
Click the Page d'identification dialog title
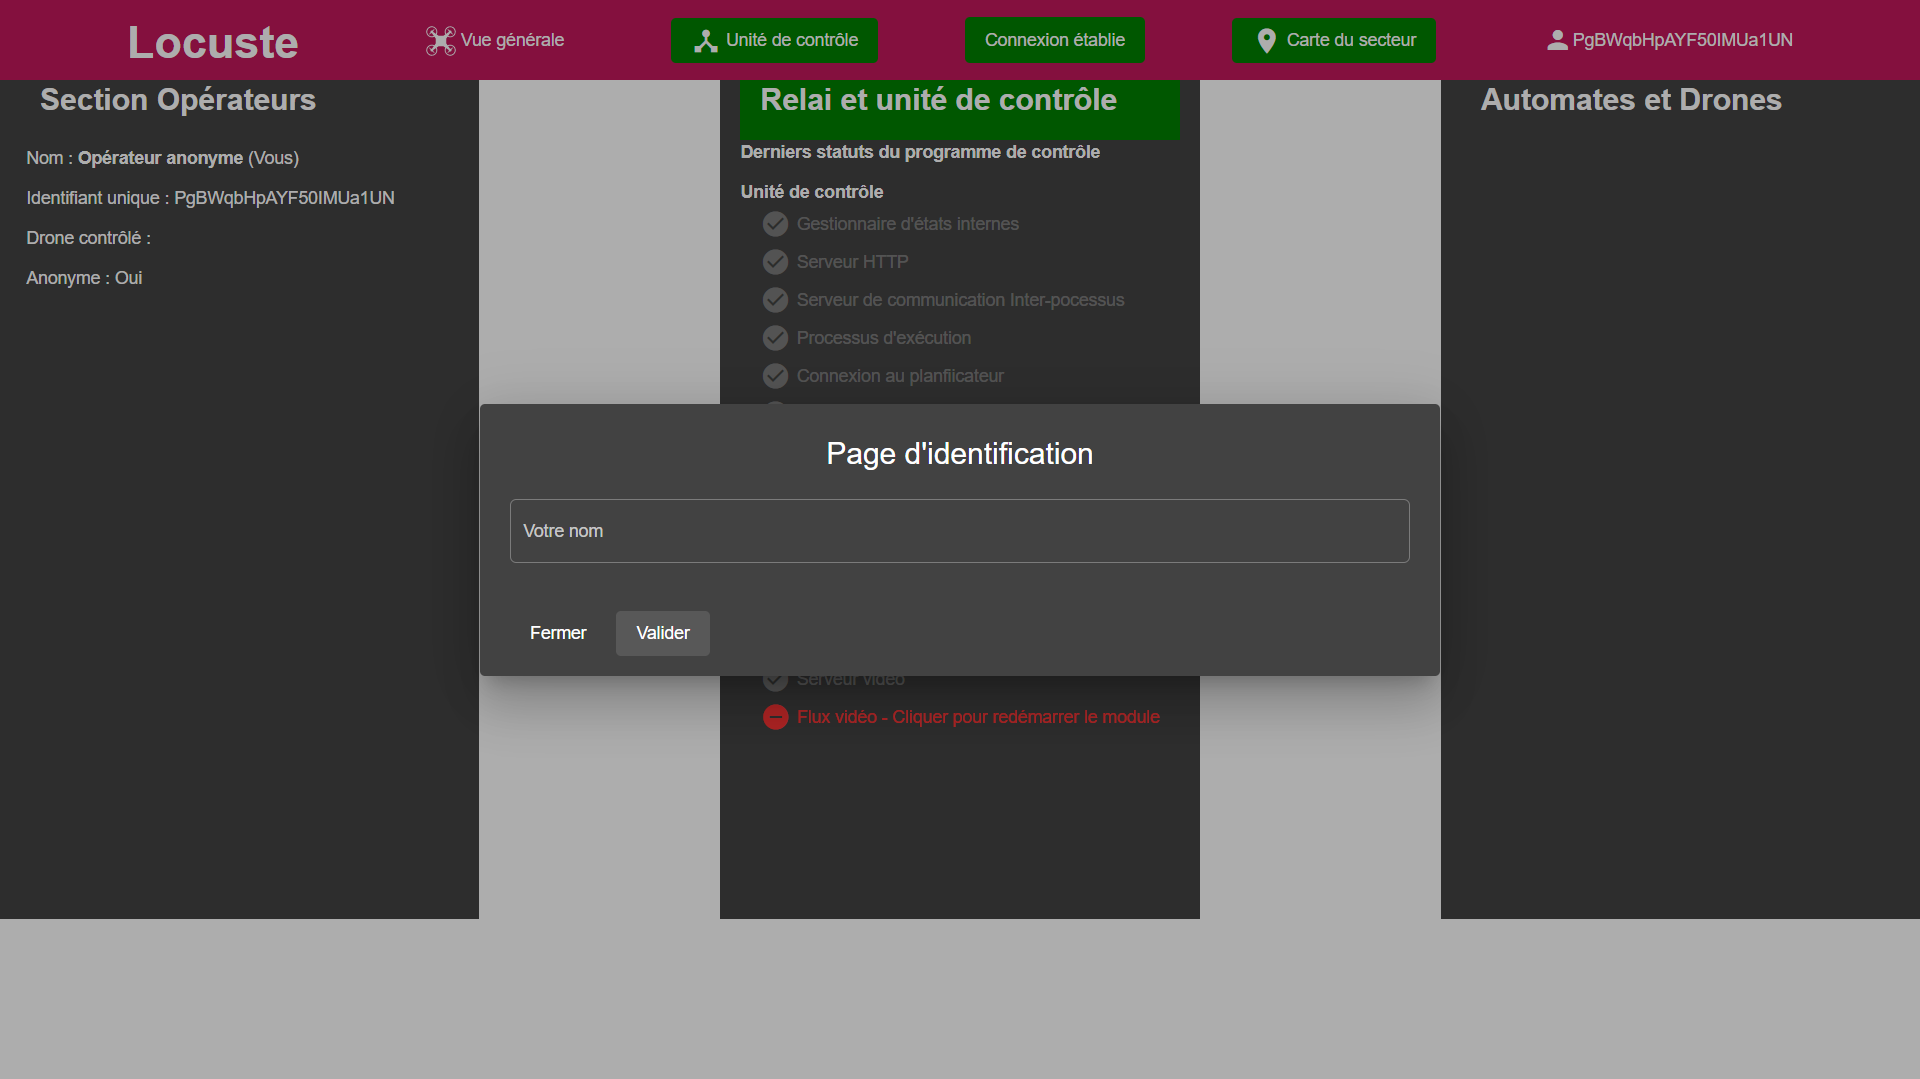tap(960, 454)
